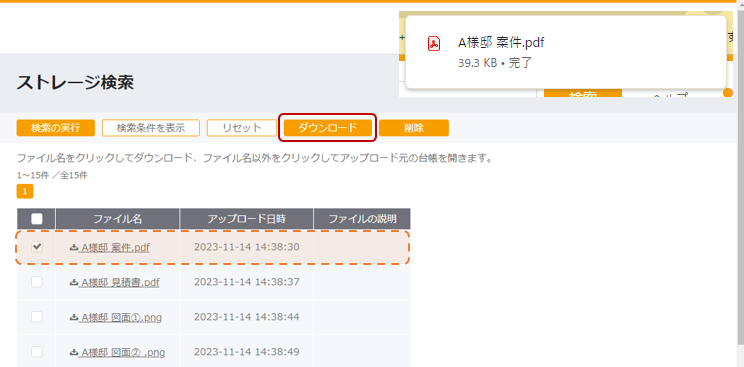Click upload date 2023-11-14 14:38:44
The image size is (744, 367).
(247, 317)
